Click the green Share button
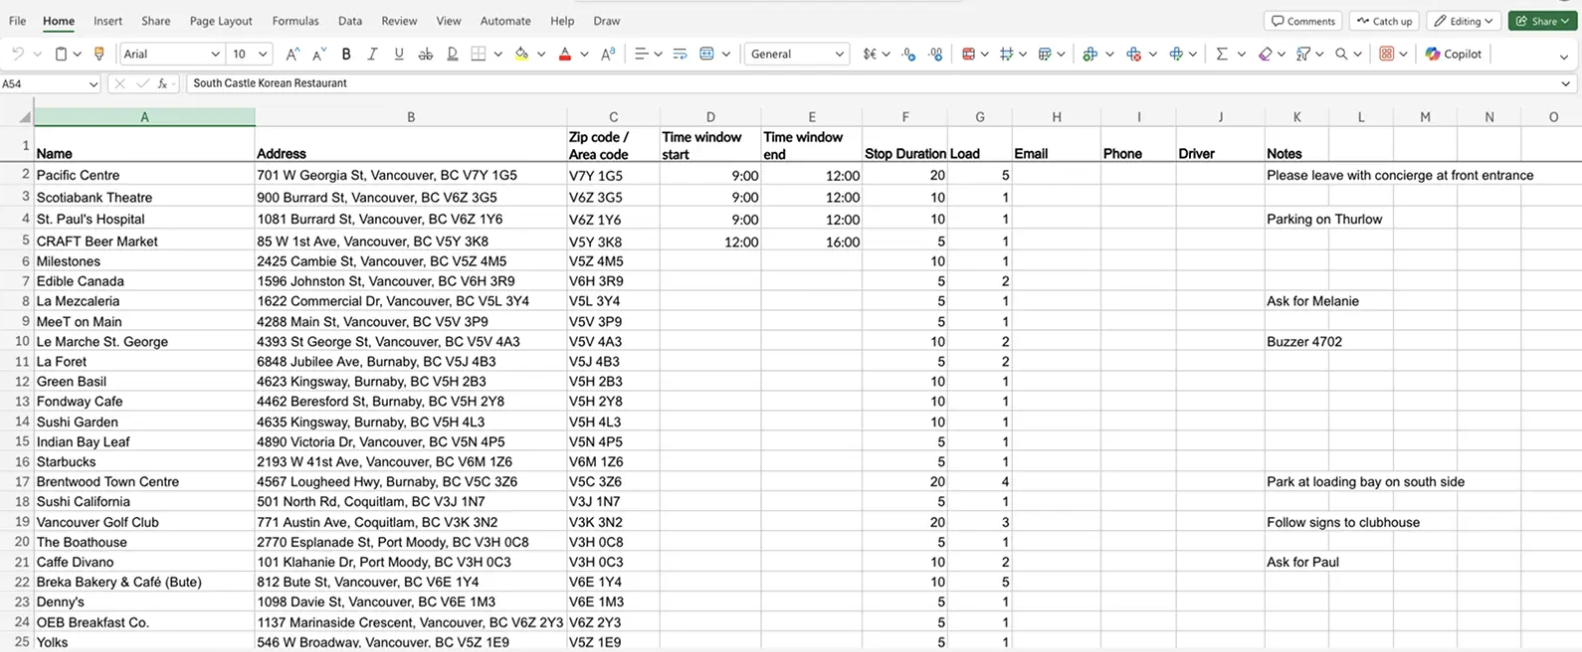1582x652 pixels. (x=1542, y=21)
